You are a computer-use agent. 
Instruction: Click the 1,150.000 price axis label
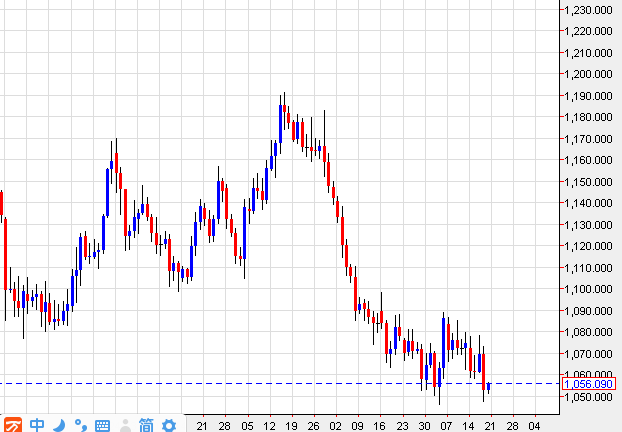coord(588,182)
